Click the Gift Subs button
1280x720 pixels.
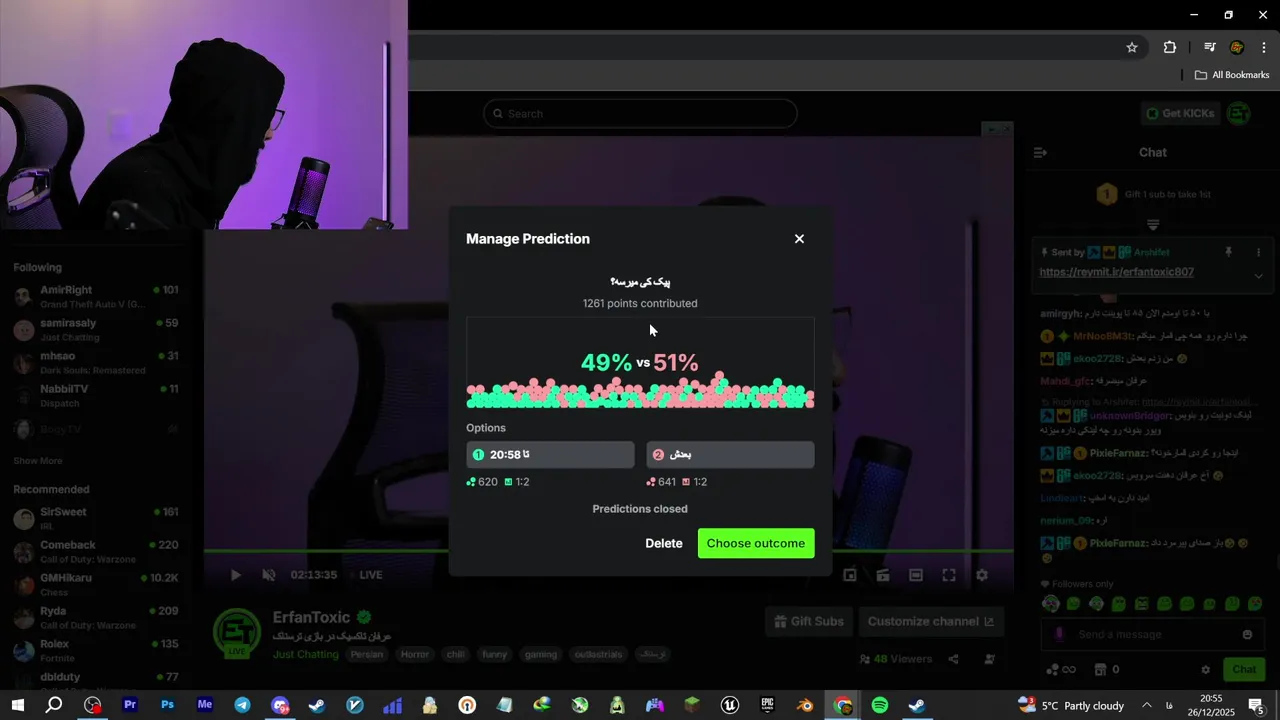808,621
